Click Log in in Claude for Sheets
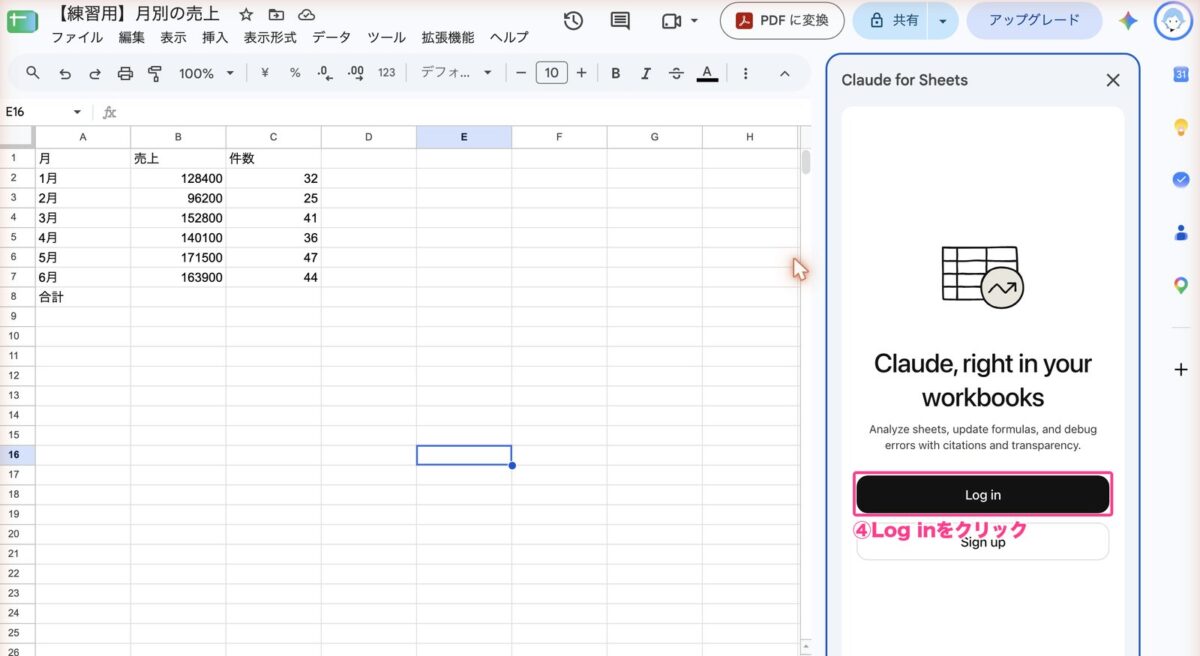Viewport: 1200px width, 656px height. coord(983,495)
